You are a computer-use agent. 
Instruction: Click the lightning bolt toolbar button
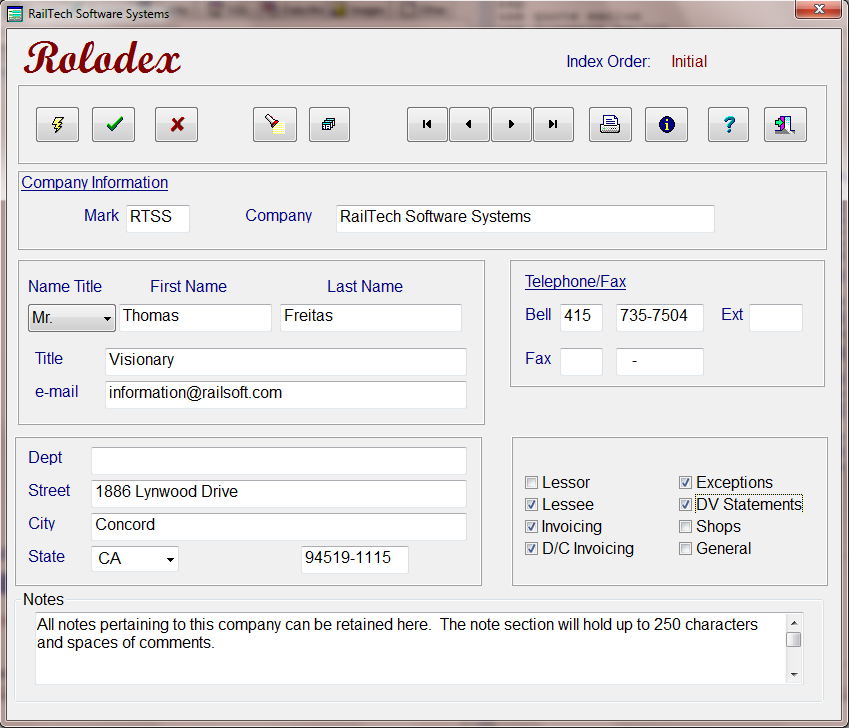58,125
